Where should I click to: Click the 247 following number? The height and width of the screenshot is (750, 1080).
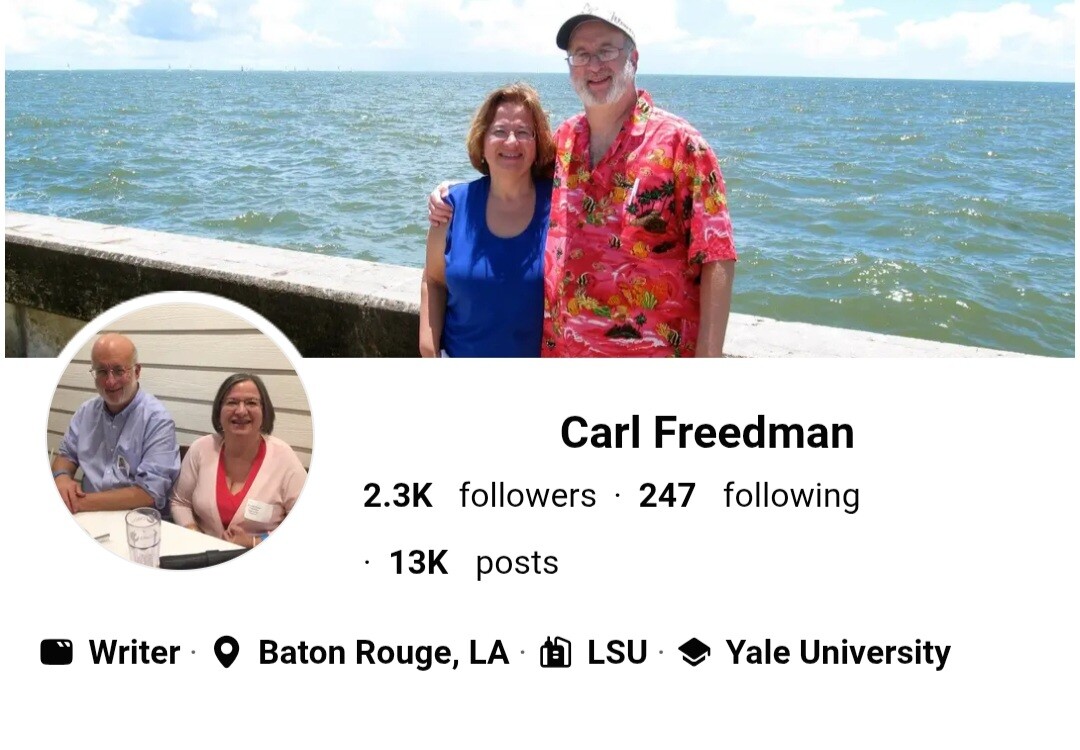(667, 496)
